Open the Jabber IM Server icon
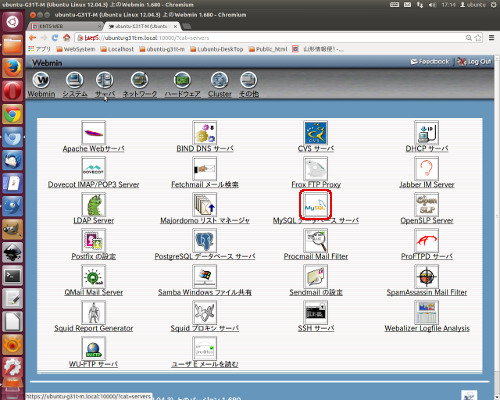This screenshot has height=400, width=500. click(427, 168)
